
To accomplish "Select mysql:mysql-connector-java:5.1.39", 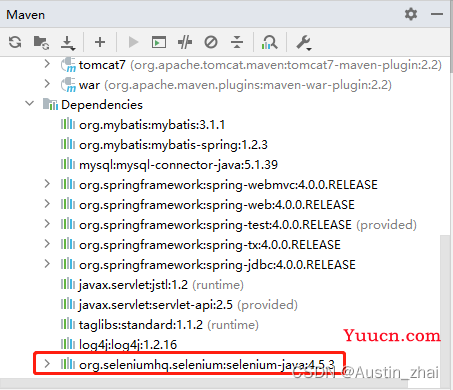I will [x=178, y=165].
